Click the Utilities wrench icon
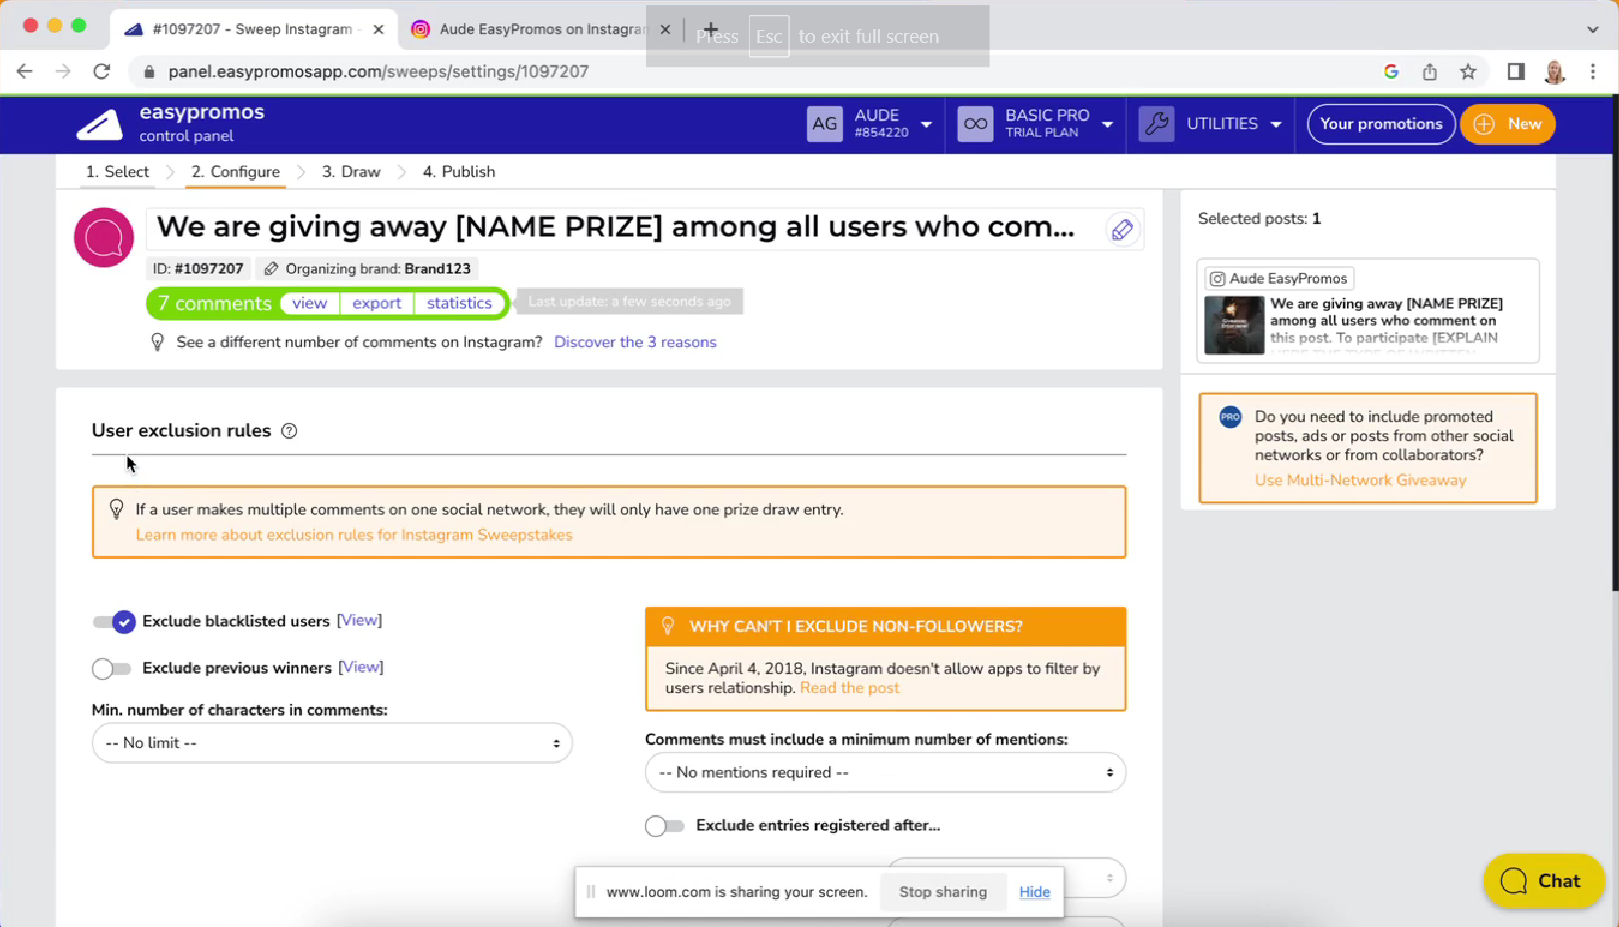The width and height of the screenshot is (1619, 927). [1156, 124]
